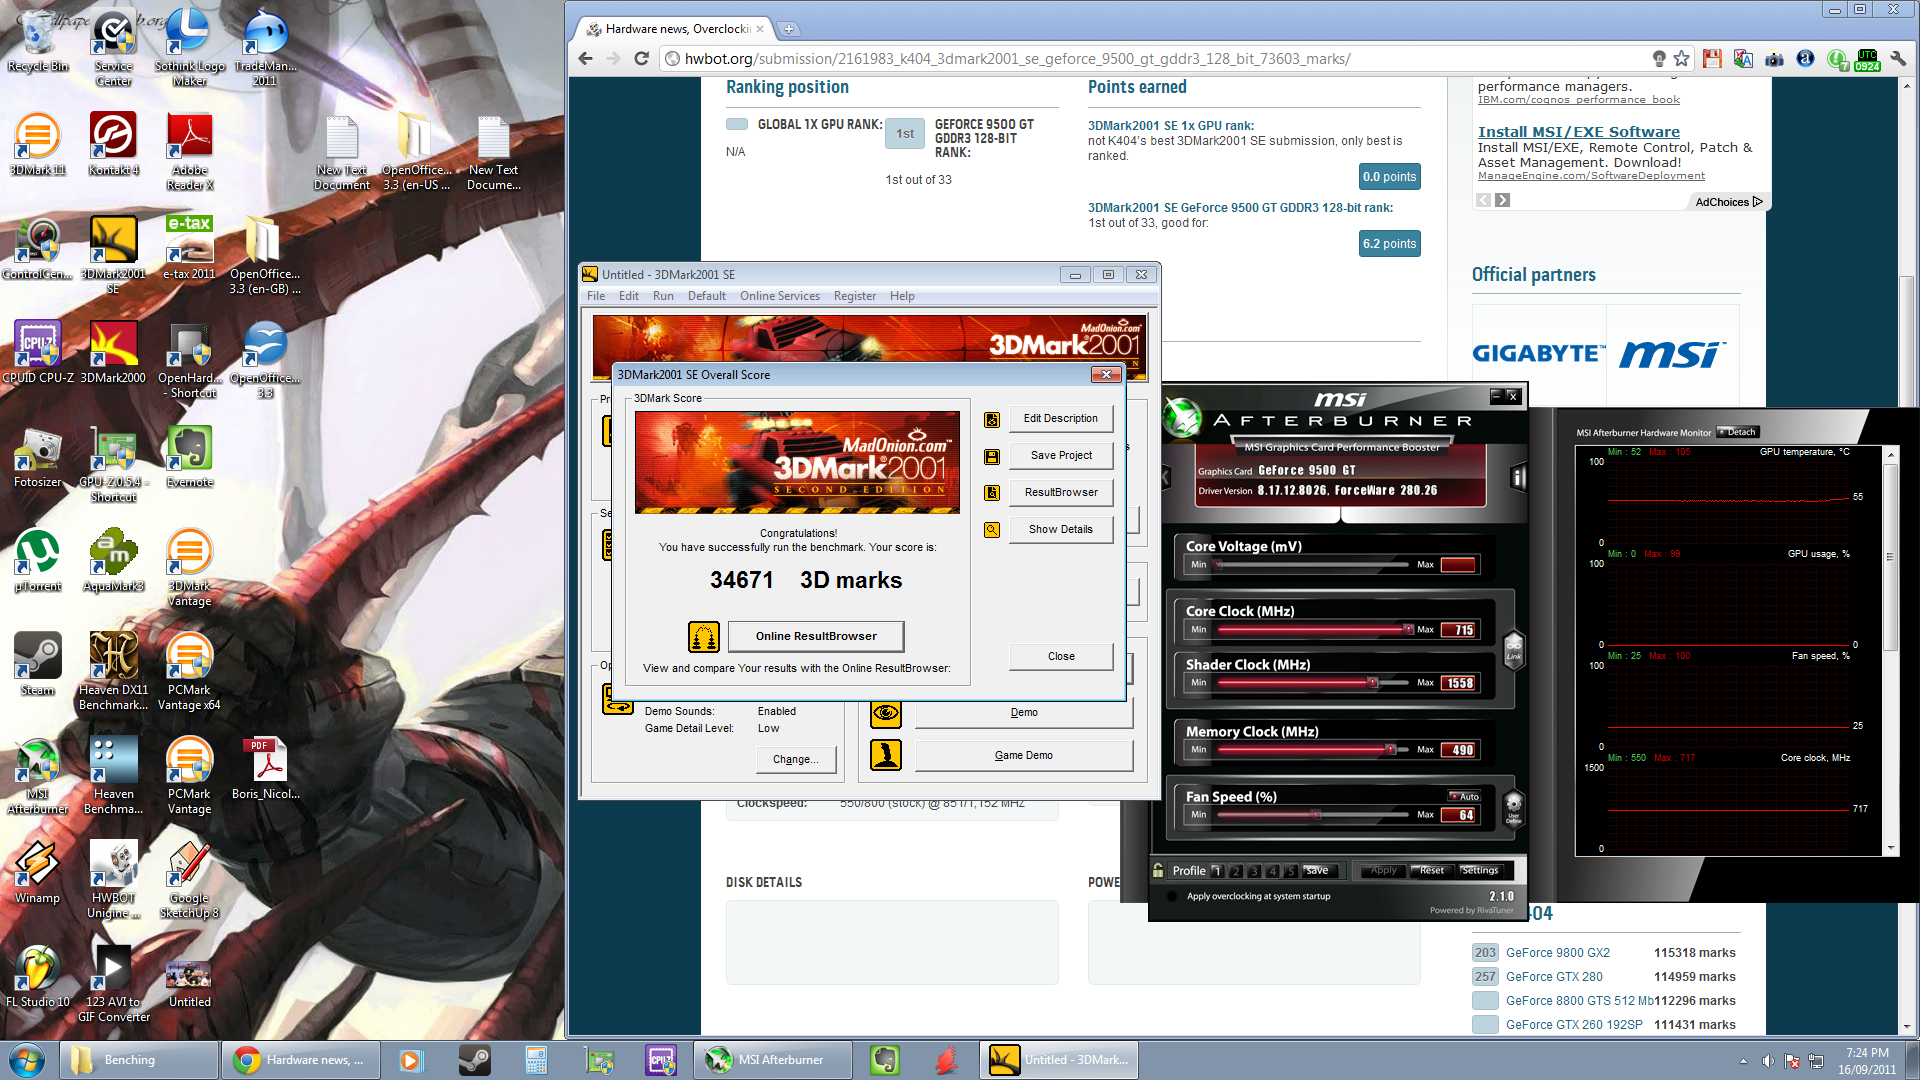The image size is (1920, 1080).
Task: Click the Game Demo icon in 3DMark2001
Action: coord(886,755)
